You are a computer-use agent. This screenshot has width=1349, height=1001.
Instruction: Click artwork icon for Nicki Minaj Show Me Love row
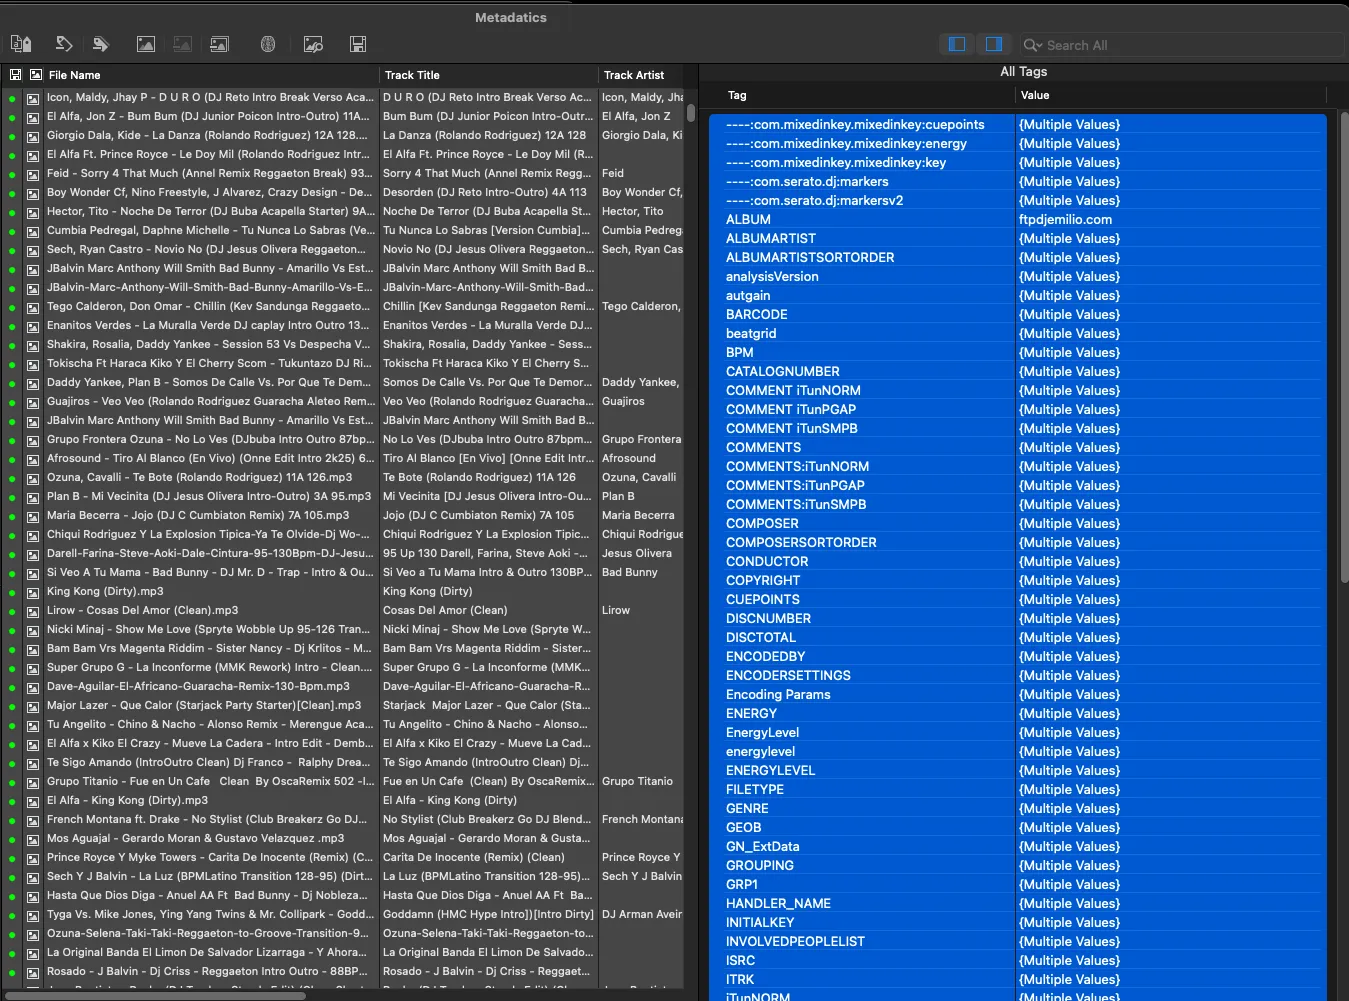pyautogui.click(x=33, y=630)
